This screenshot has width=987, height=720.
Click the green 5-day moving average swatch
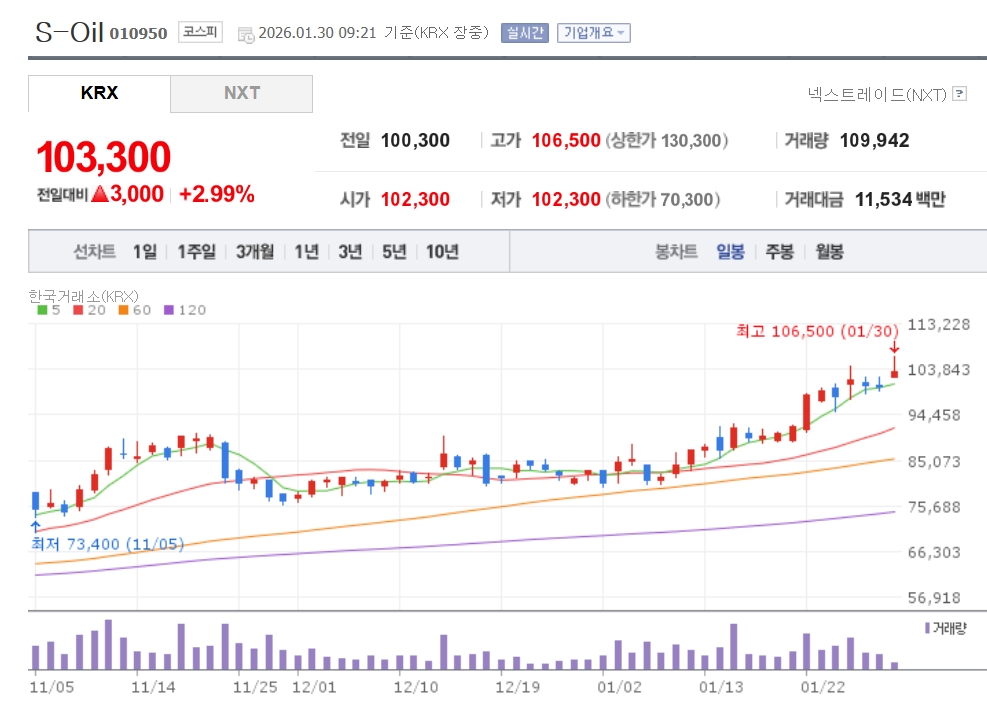click(42, 310)
